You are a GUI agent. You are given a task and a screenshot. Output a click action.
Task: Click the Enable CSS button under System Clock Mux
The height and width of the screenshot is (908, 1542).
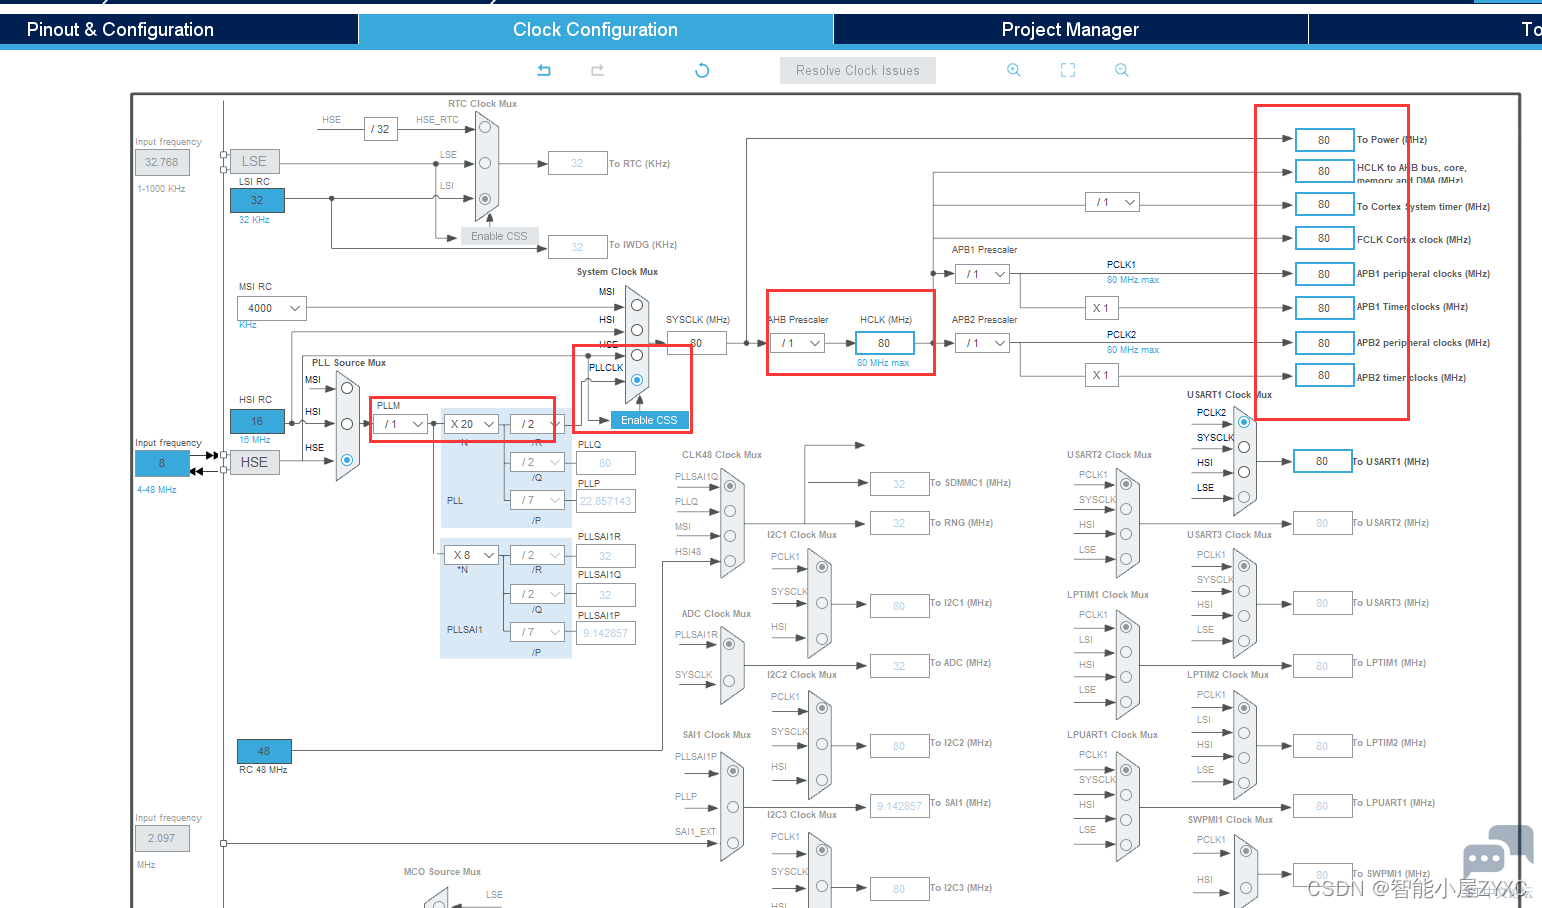coord(649,420)
